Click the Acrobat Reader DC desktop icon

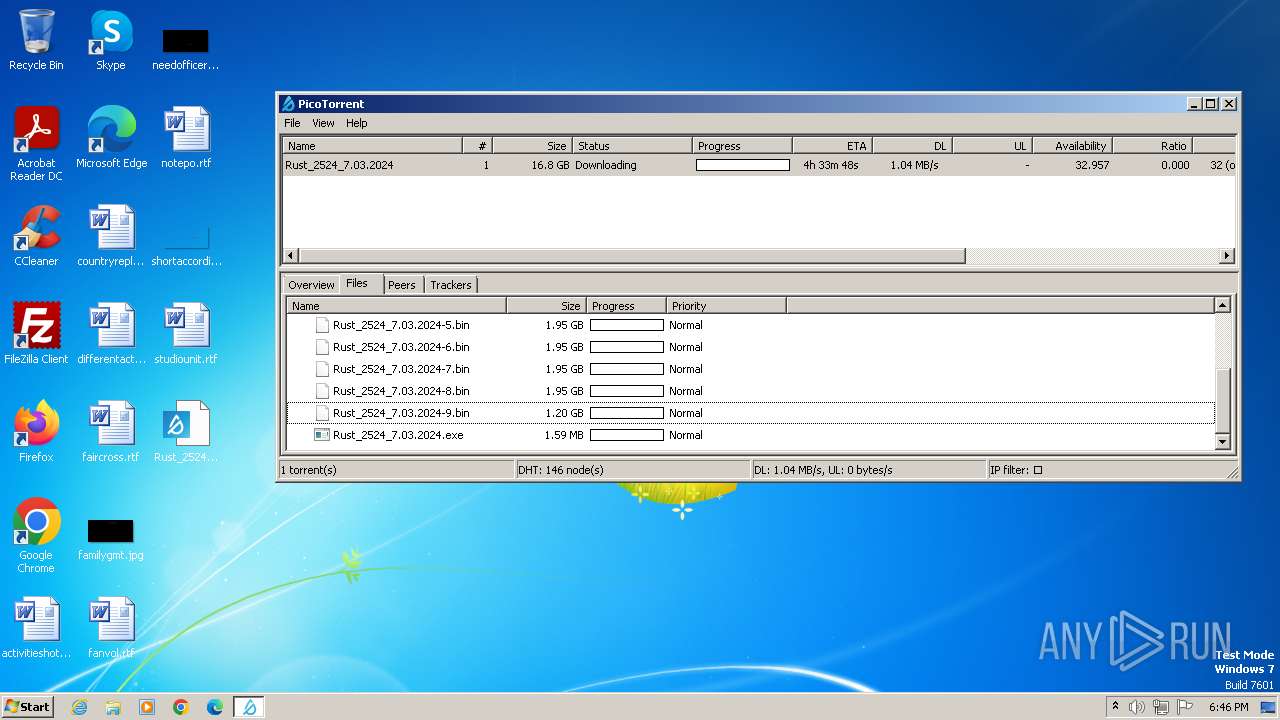[36, 144]
